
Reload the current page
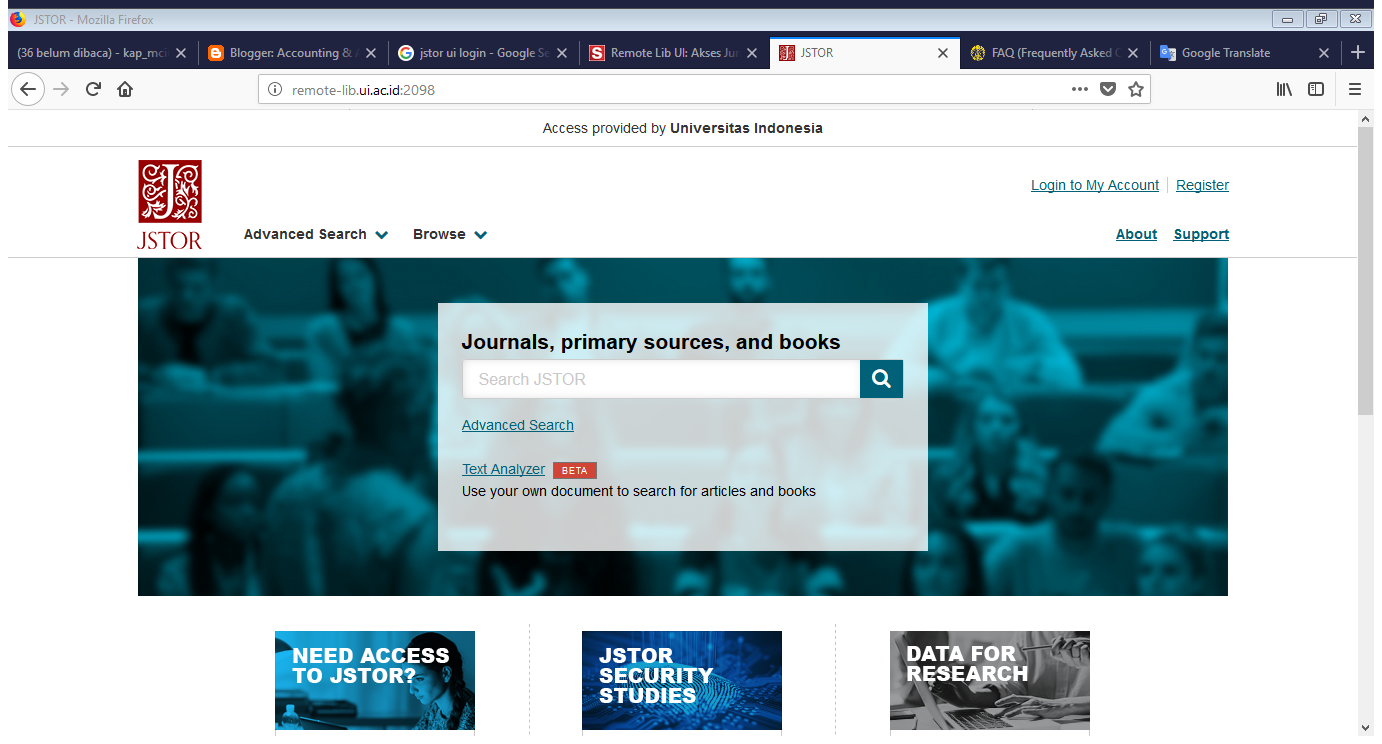pyautogui.click(x=93, y=89)
